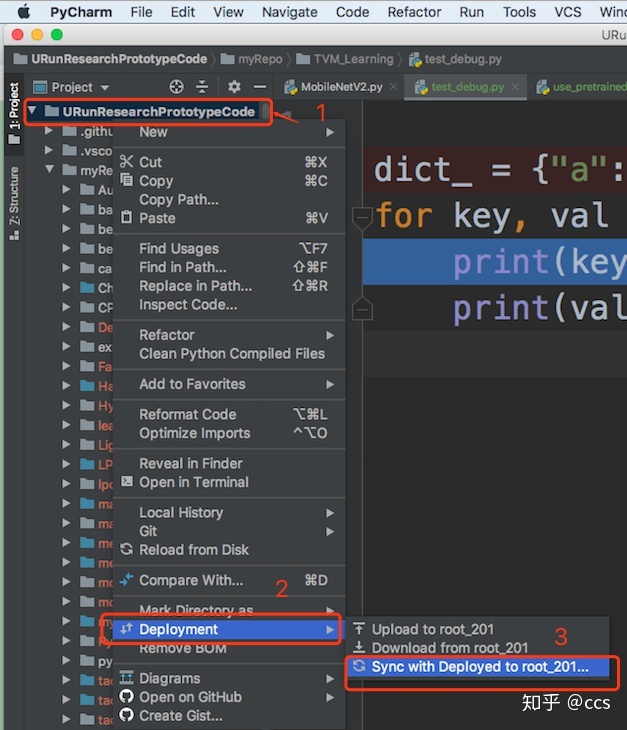The width and height of the screenshot is (627, 730).
Task: Toggle fold marker at the for loop
Action: pyautogui.click(x=362, y=217)
